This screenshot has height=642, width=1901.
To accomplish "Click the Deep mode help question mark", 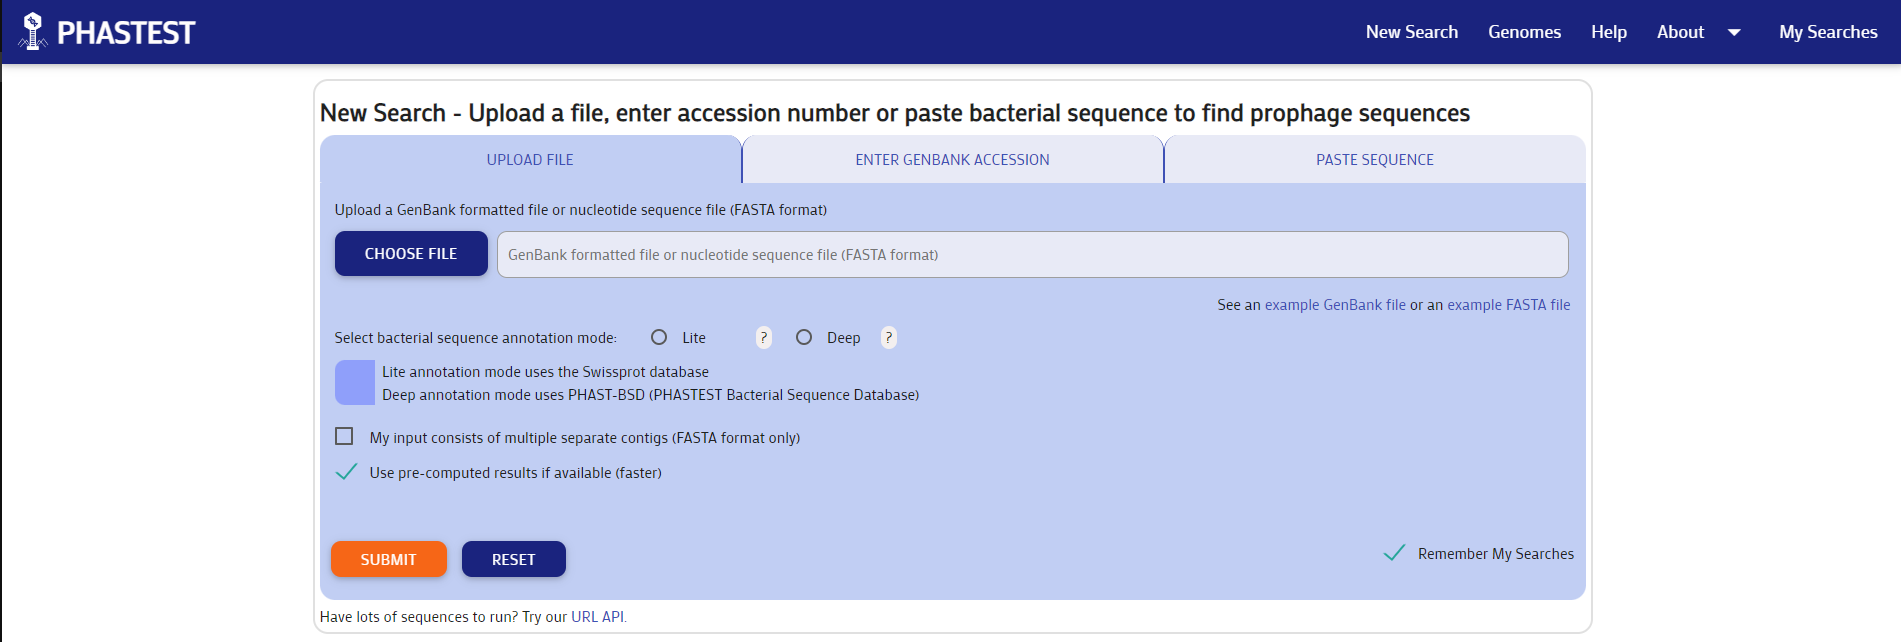I will tap(888, 338).
